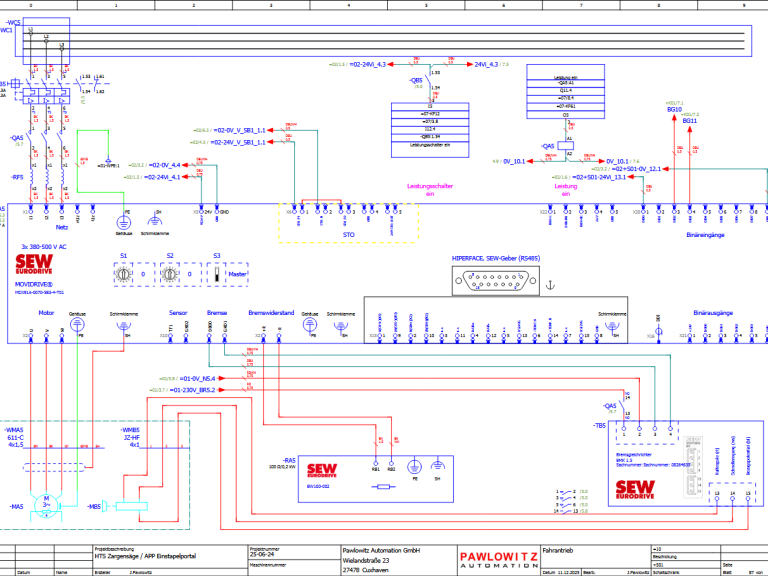This screenshot has height=576, width=768.
Task: Toggle the S3 Master DIP switch
Action: pyautogui.click(x=217, y=272)
